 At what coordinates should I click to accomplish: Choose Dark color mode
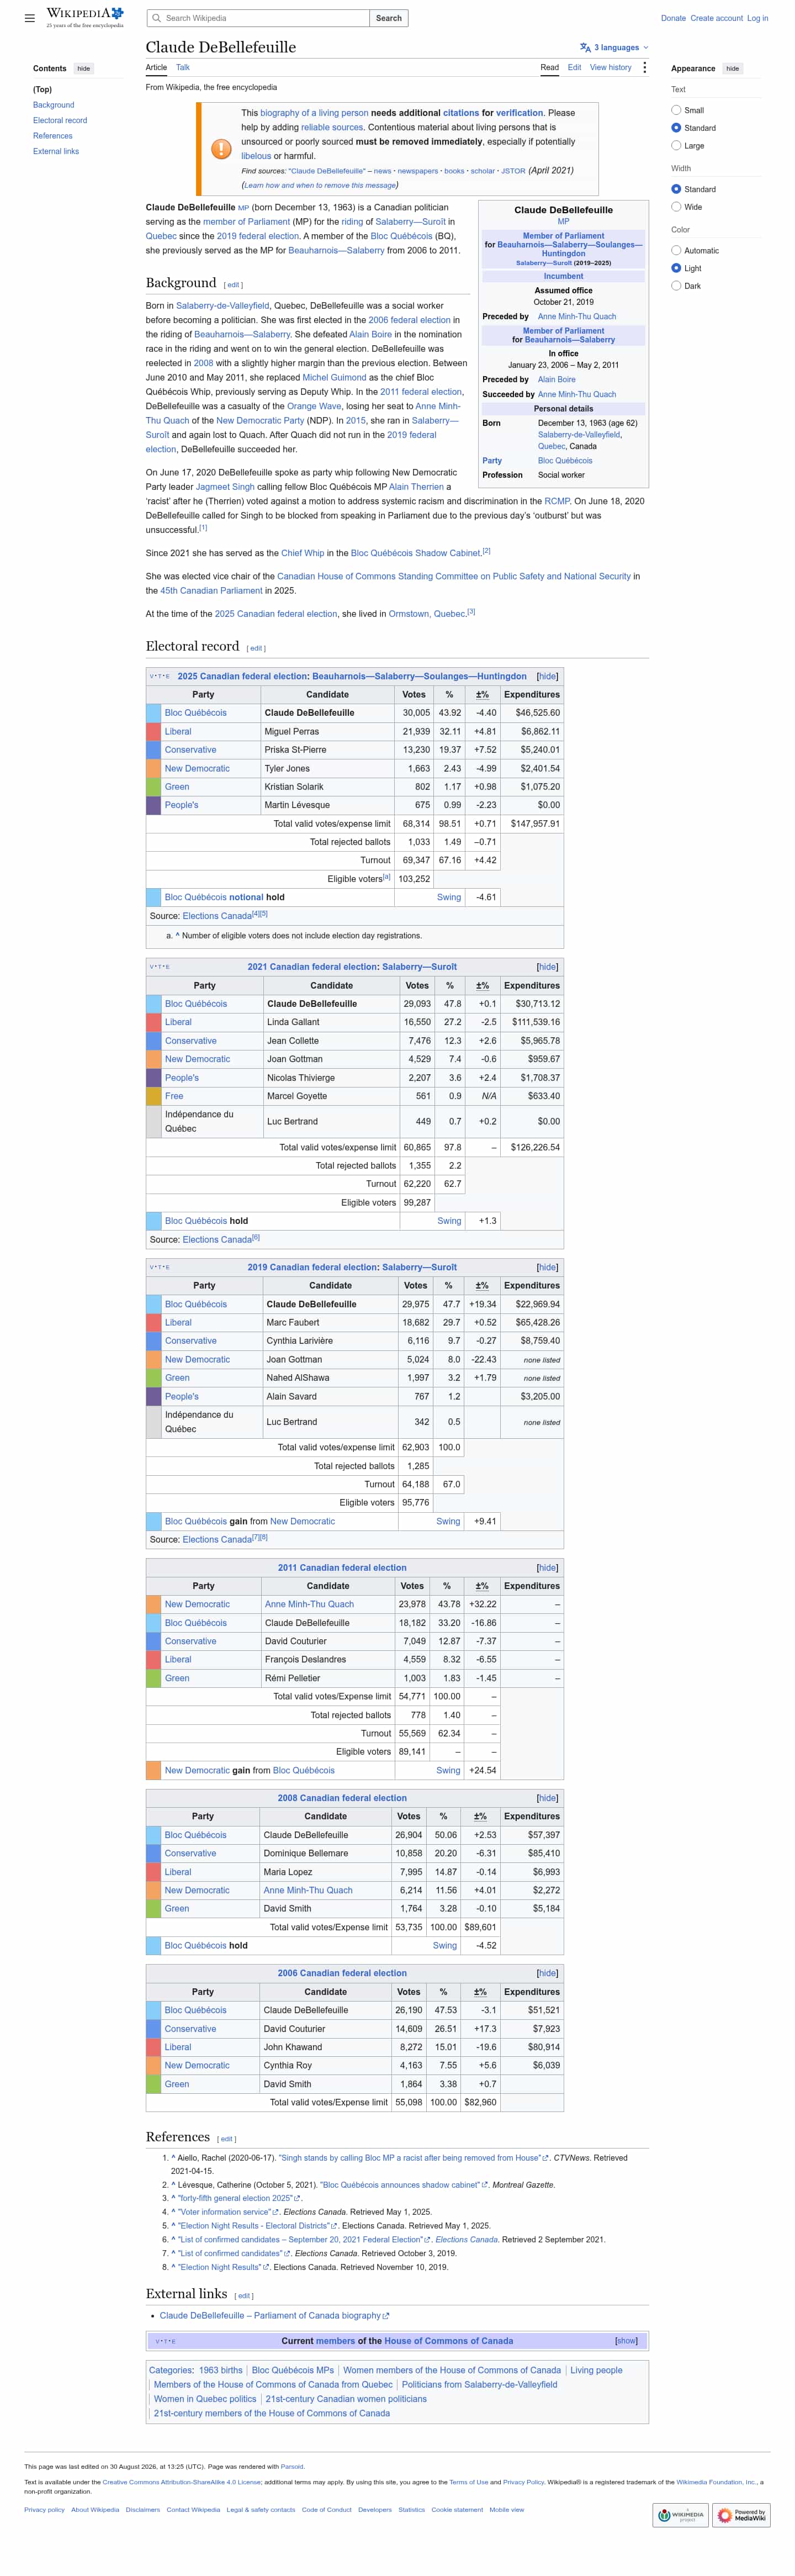click(676, 286)
